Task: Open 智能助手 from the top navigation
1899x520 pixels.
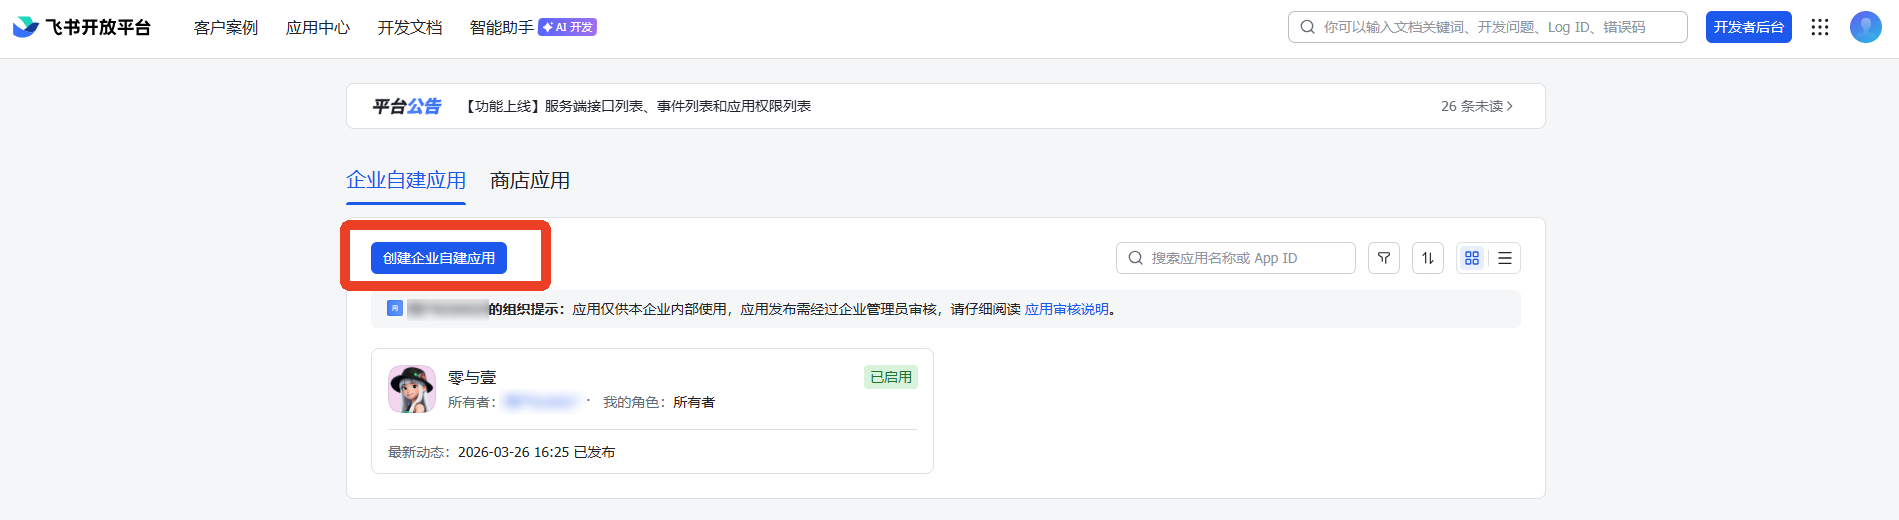Action: (x=501, y=27)
